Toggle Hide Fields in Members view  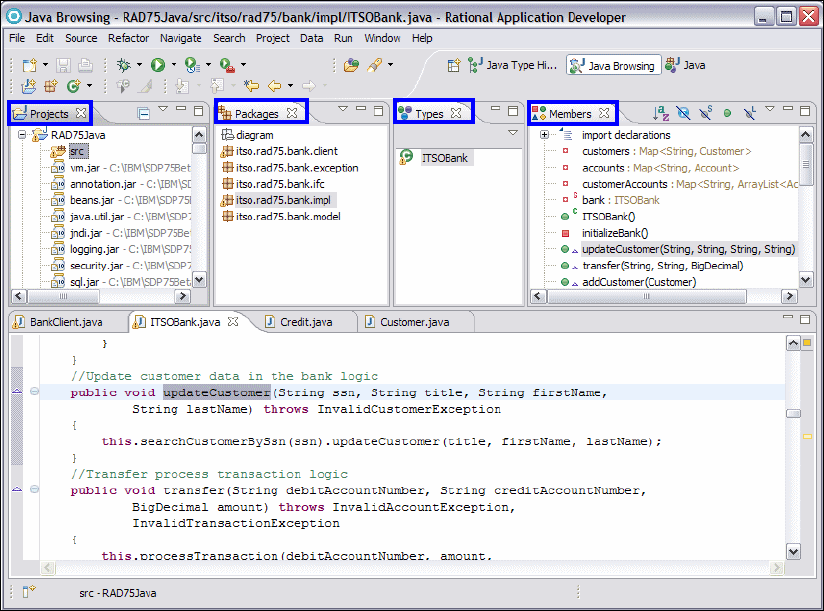click(683, 113)
